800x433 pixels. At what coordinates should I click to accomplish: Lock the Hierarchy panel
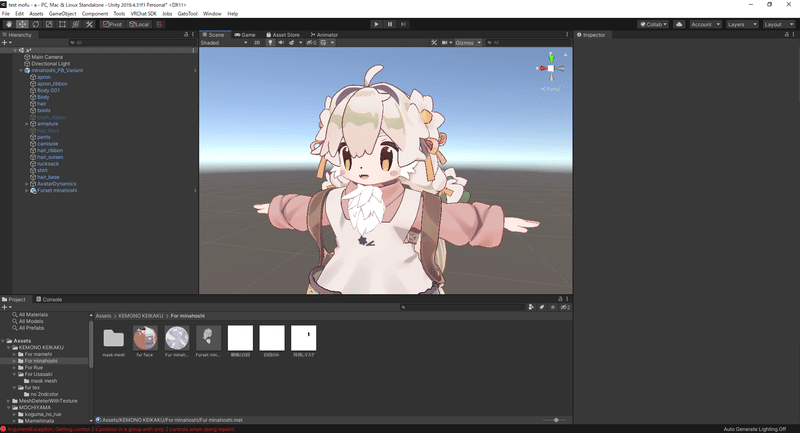pyautogui.click(x=186, y=35)
